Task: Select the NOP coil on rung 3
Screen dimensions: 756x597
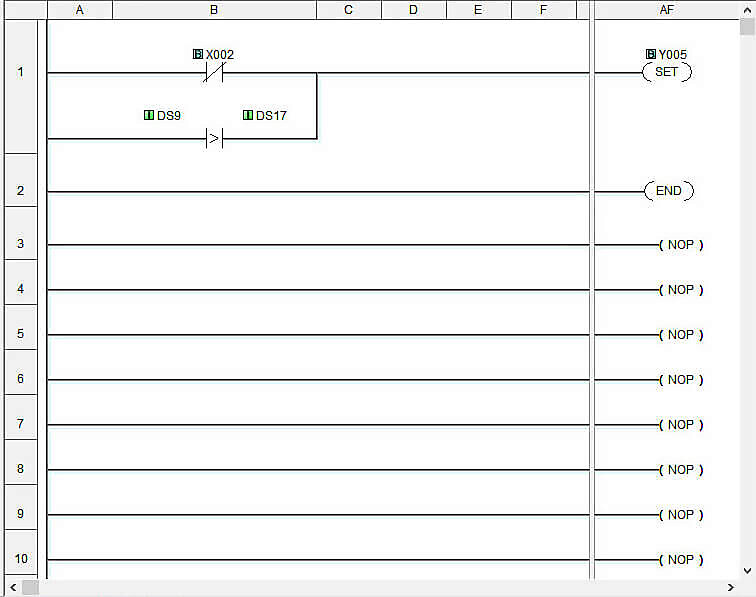Action: [681, 245]
